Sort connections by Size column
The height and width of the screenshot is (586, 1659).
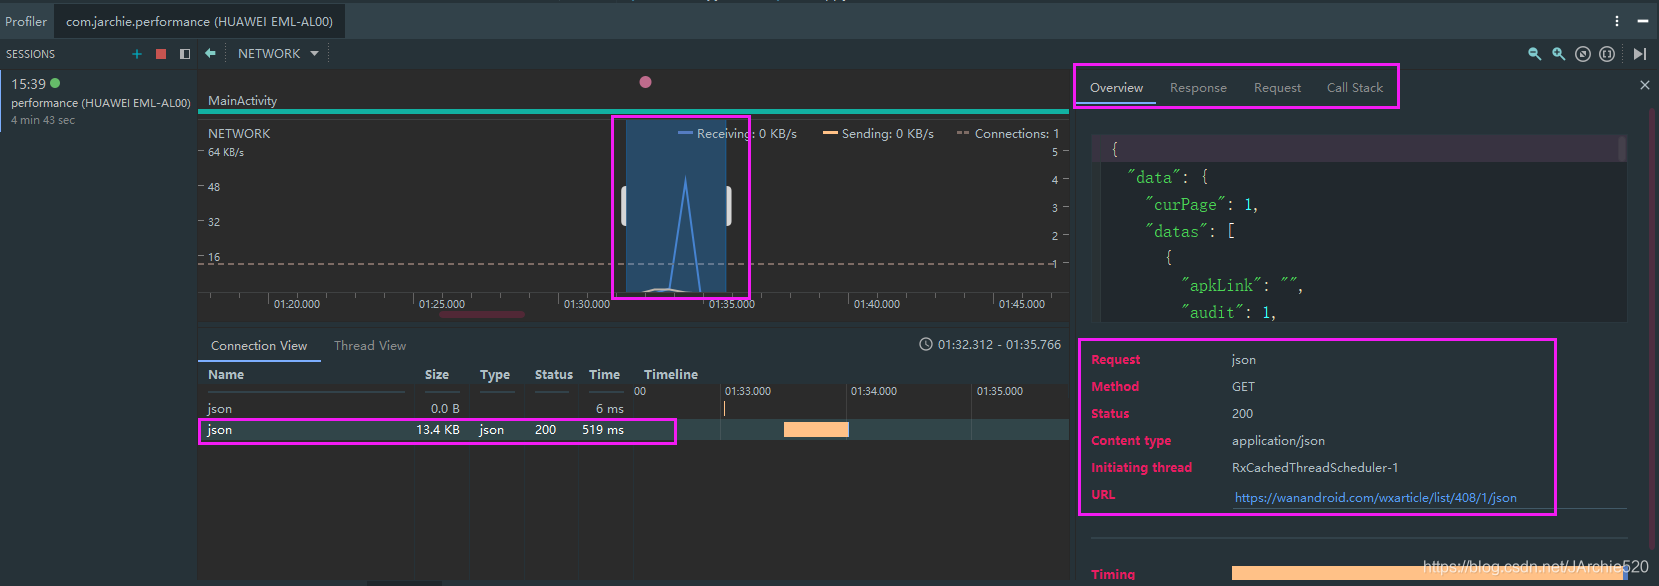pos(437,375)
